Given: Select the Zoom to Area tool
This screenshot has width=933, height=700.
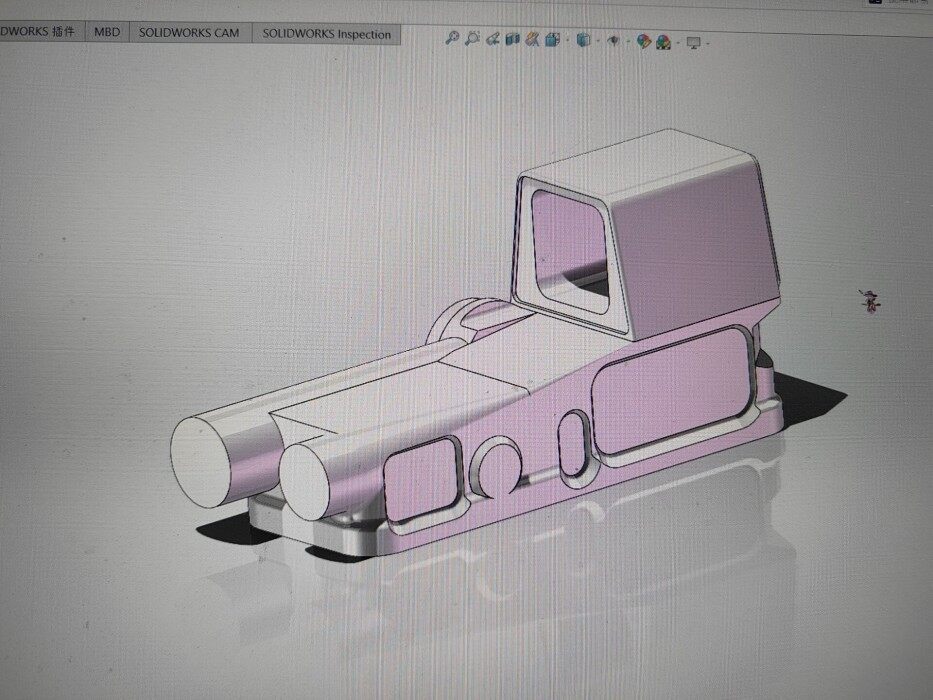Looking at the screenshot, I should (x=472, y=38).
